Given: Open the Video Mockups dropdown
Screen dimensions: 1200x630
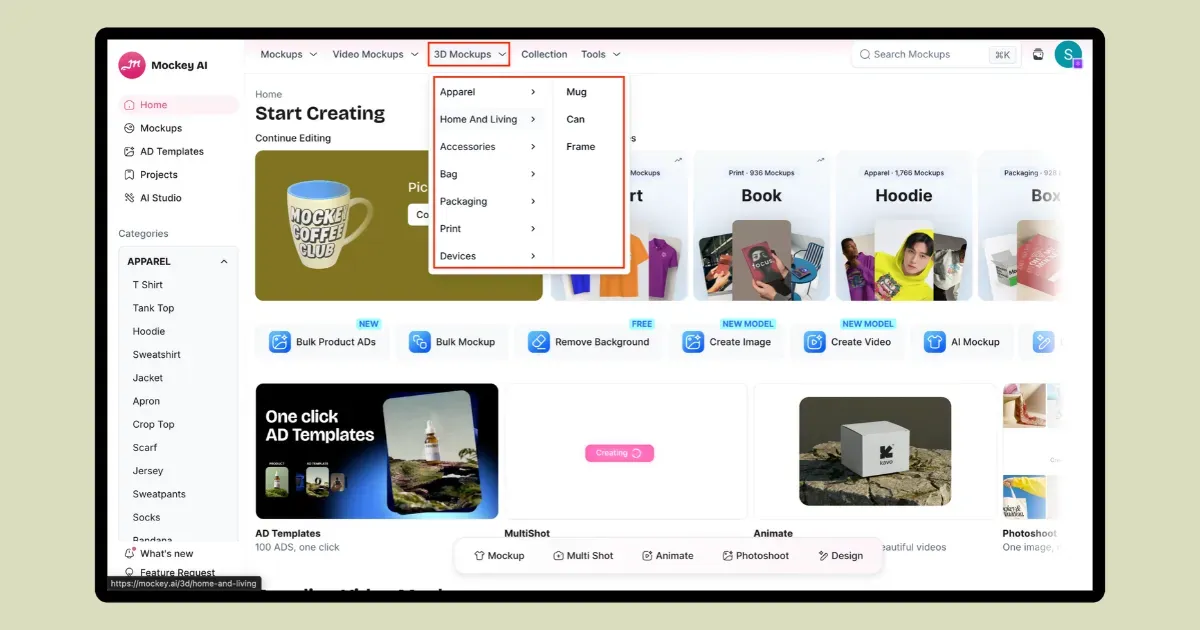Looking at the screenshot, I should [x=375, y=55].
